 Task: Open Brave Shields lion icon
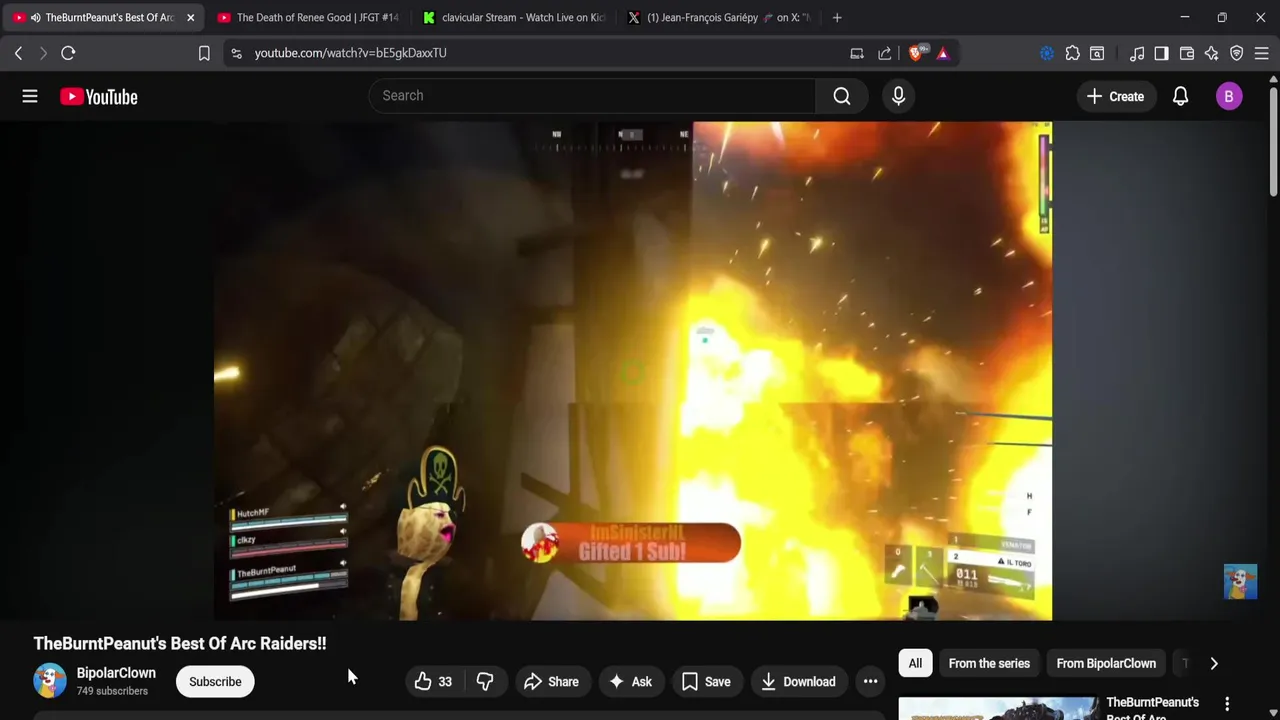917,53
